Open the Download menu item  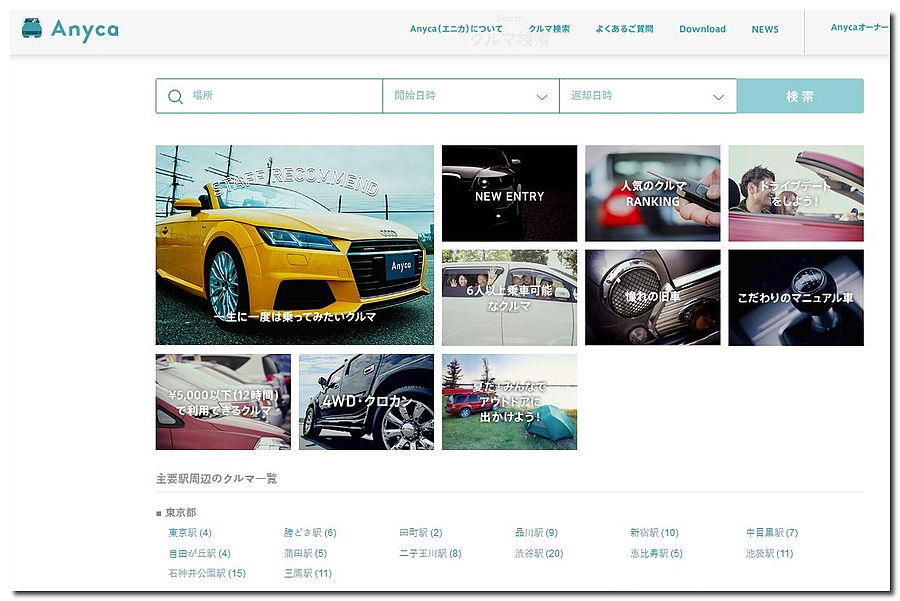click(702, 29)
